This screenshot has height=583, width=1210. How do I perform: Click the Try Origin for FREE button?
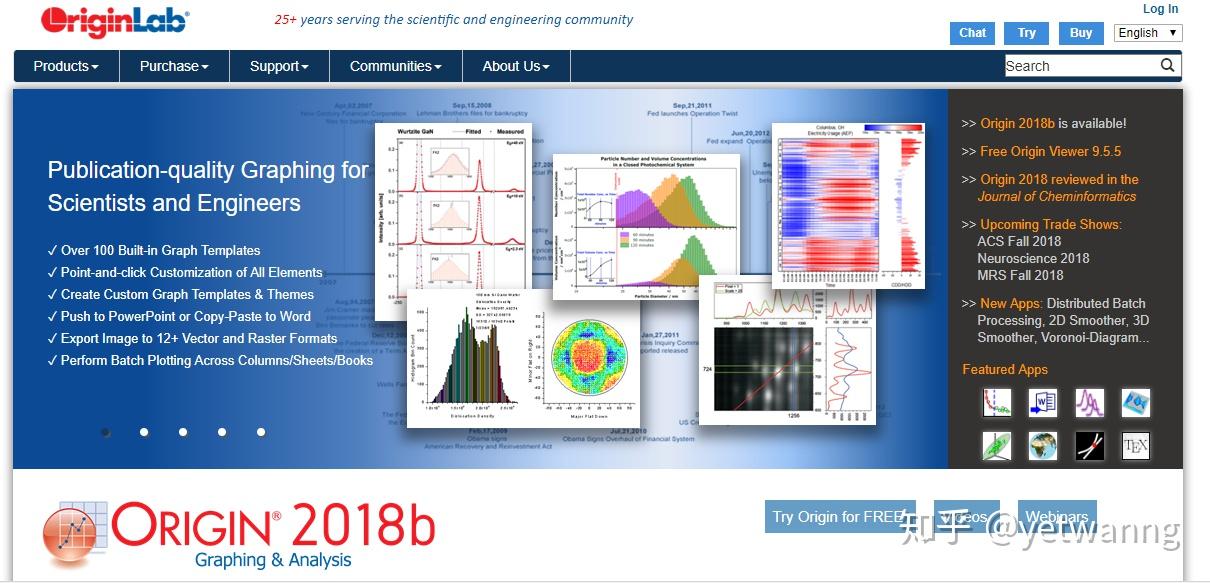[840, 517]
